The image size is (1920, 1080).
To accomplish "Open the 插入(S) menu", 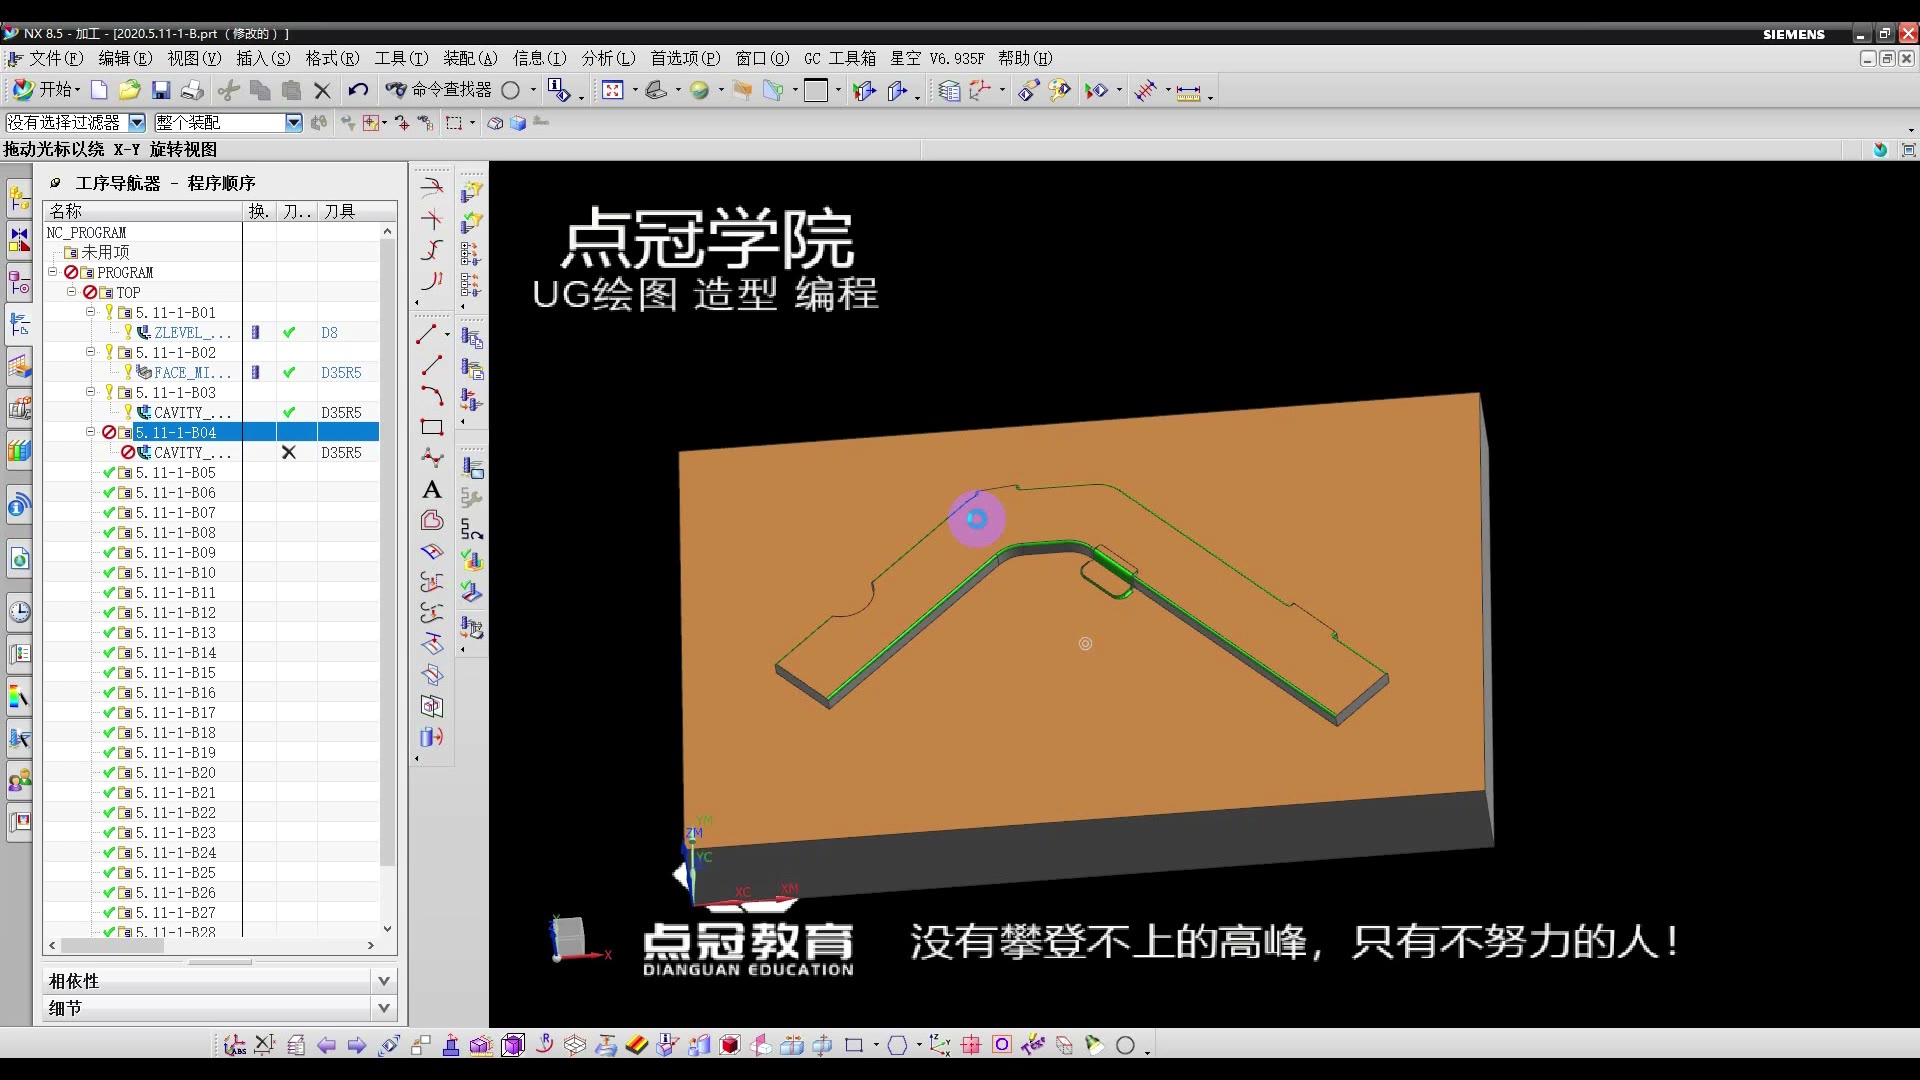I will pyautogui.click(x=263, y=59).
